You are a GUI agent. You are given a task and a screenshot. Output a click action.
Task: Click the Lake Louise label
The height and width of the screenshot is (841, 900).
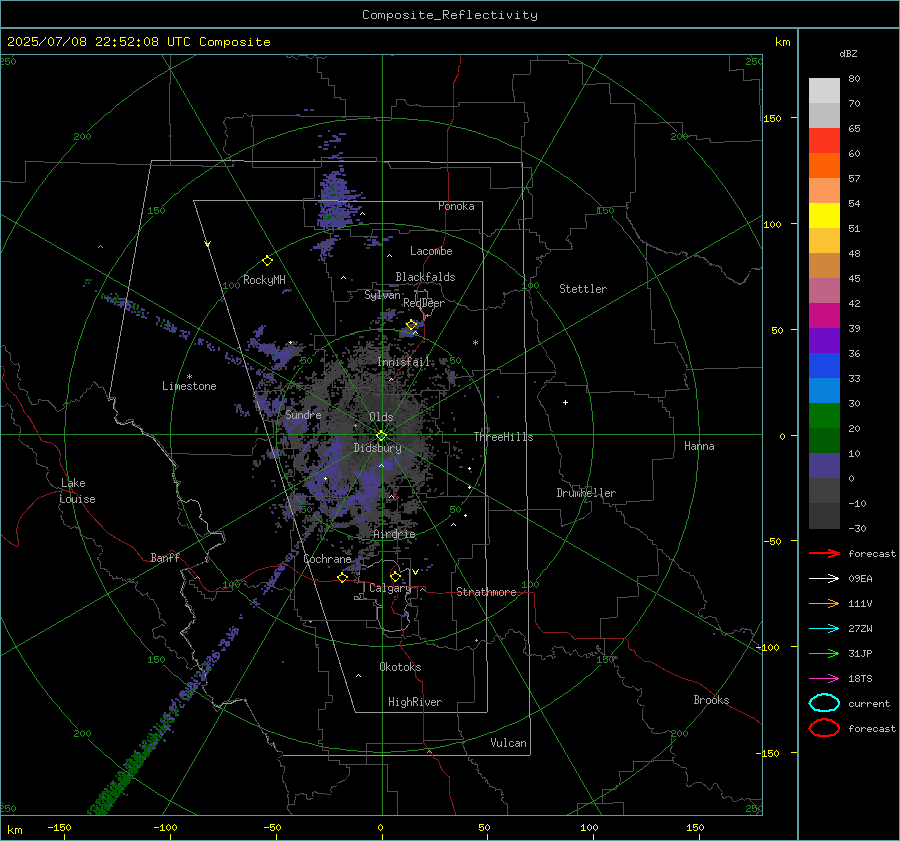pos(77,491)
